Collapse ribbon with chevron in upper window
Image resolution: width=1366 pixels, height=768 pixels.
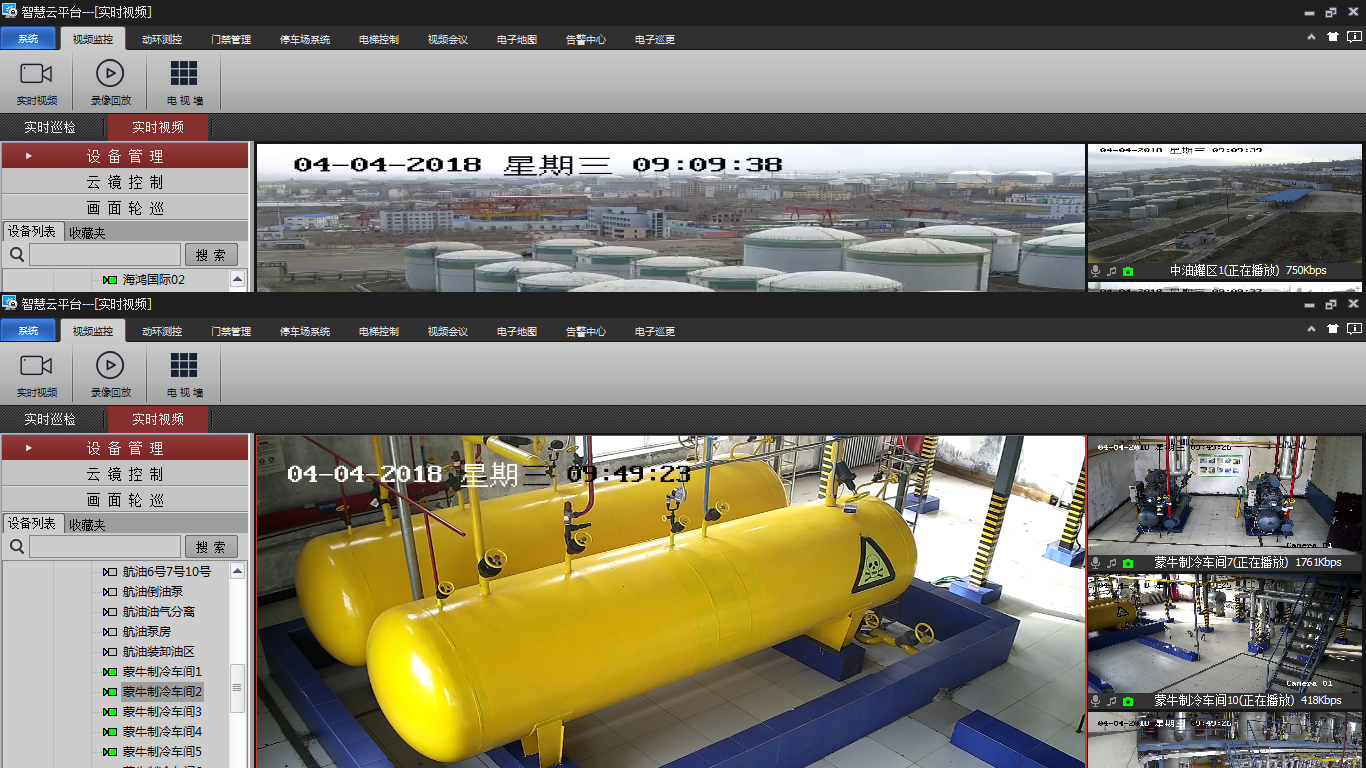click(1311, 37)
